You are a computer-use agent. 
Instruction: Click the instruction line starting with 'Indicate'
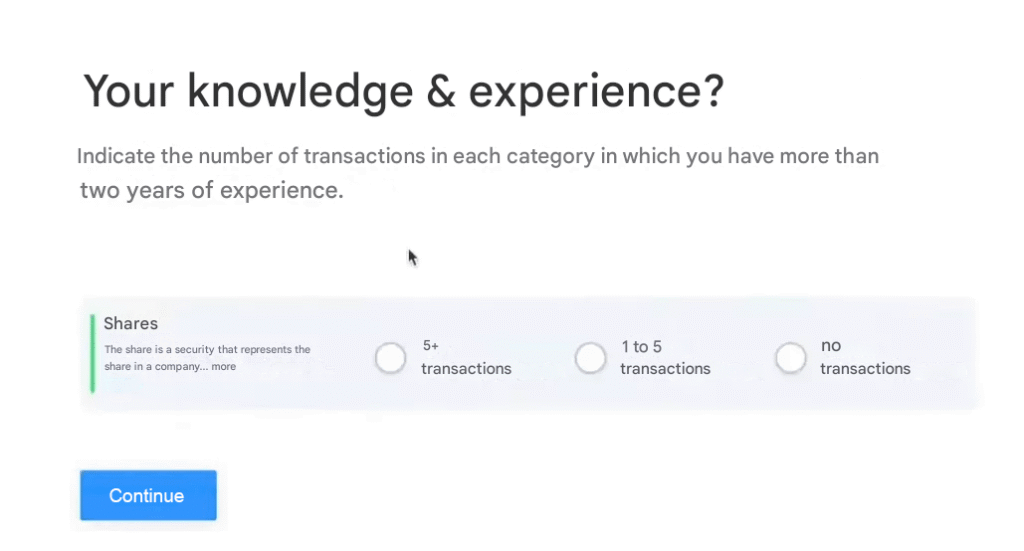tap(478, 157)
